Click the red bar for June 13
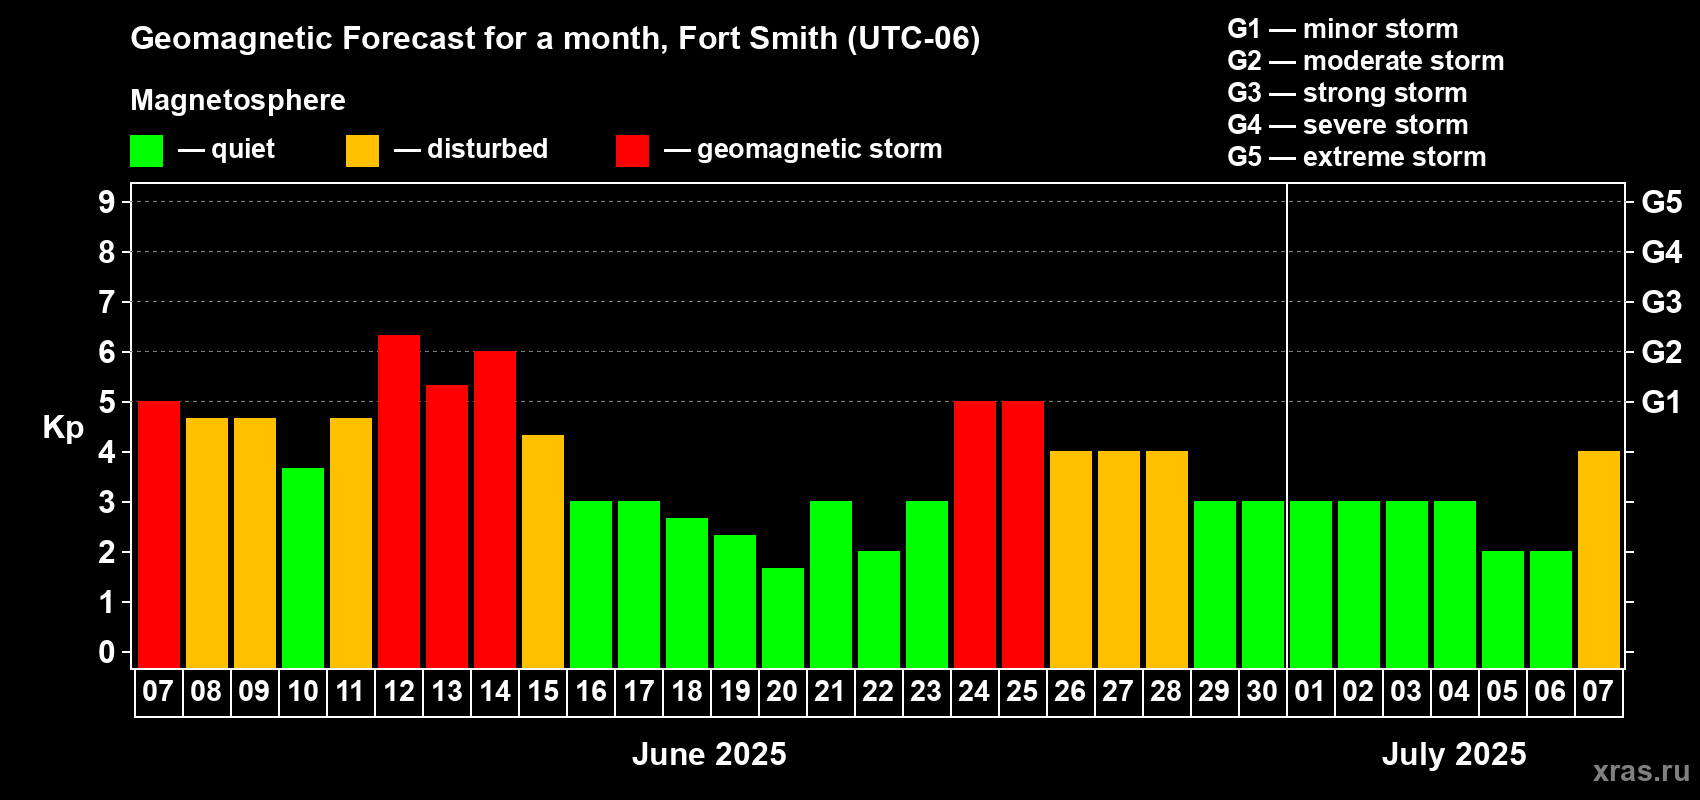The width and height of the screenshot is (1700, 800). point(447,526)
